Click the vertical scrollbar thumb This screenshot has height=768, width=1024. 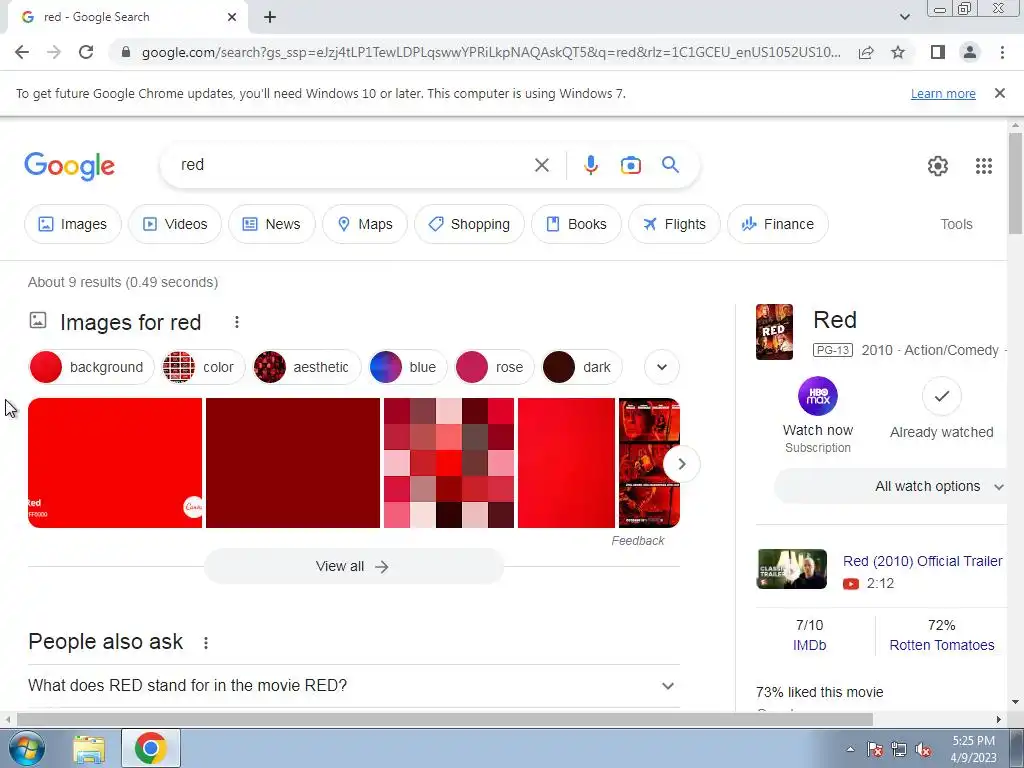[x=1015, y=183]
